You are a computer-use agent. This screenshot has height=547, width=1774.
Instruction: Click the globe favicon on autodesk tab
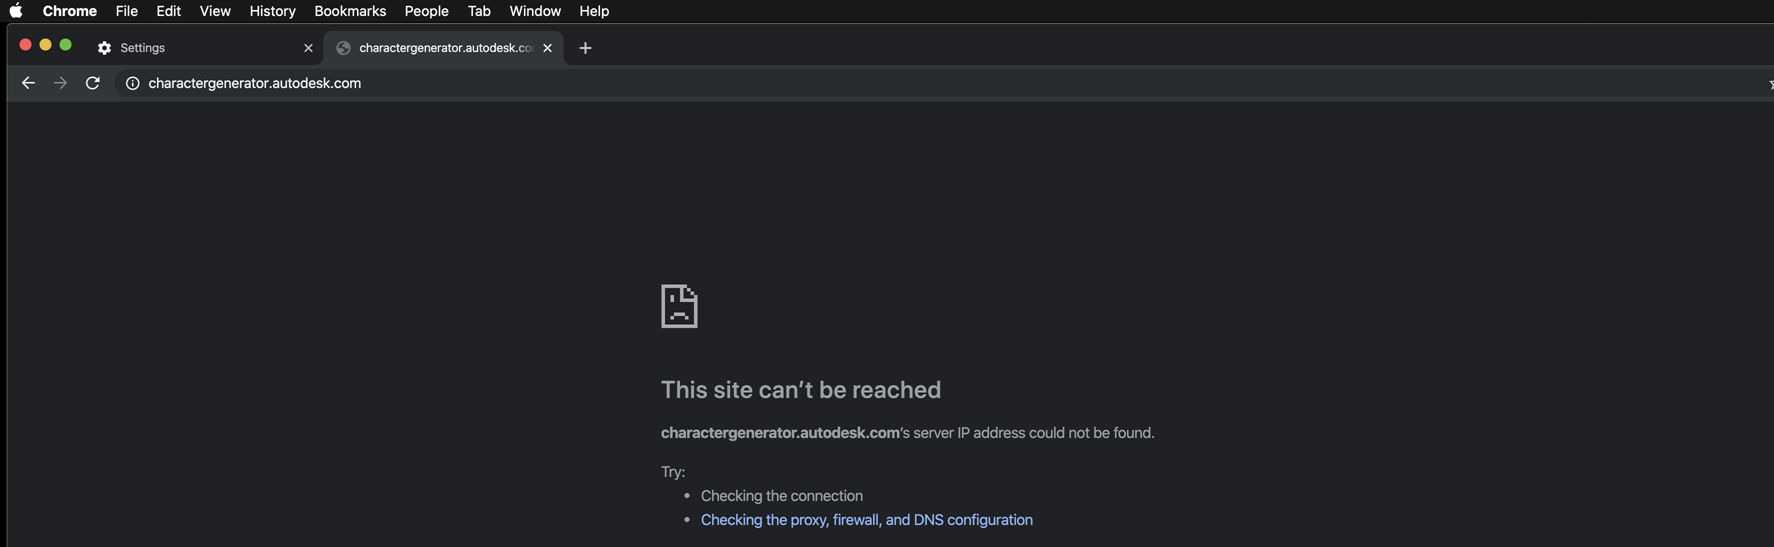pos(343,48)
